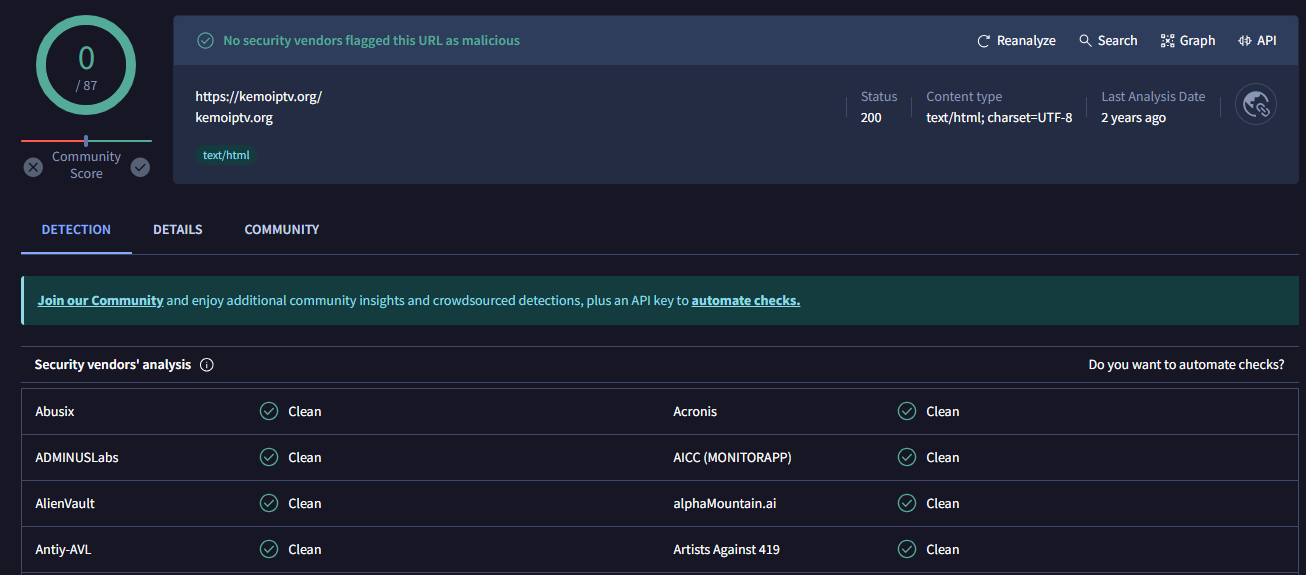Follow the automate checks link
The image size is (1306, 575).
click(x=746, y=300)
